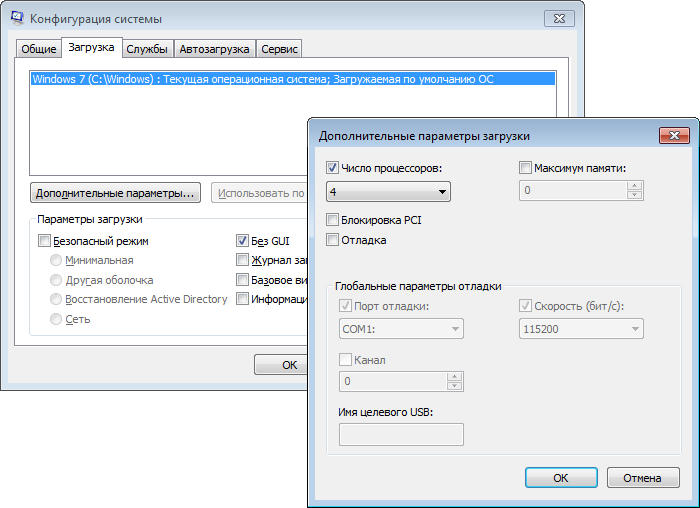The height and width of the screenshot is (508, 700).
Task: Confirm with OK in boot parameters dialog
Action: tap(561, 478)
